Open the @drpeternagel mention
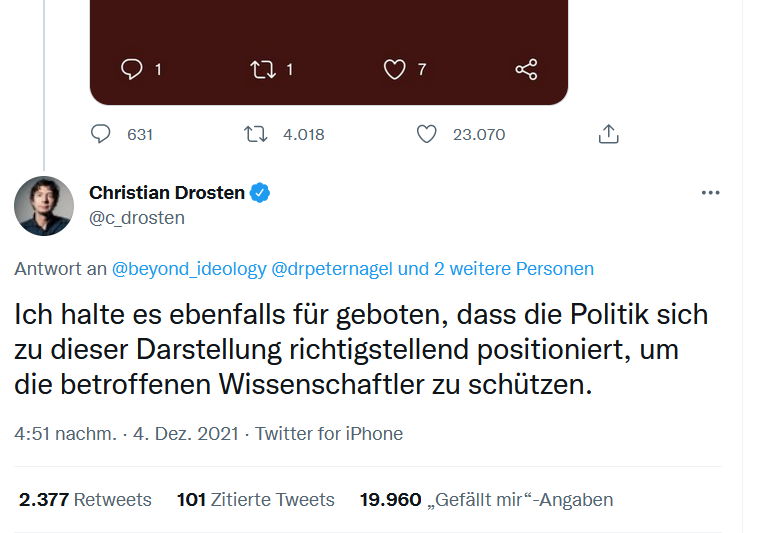 coord(332,269)
